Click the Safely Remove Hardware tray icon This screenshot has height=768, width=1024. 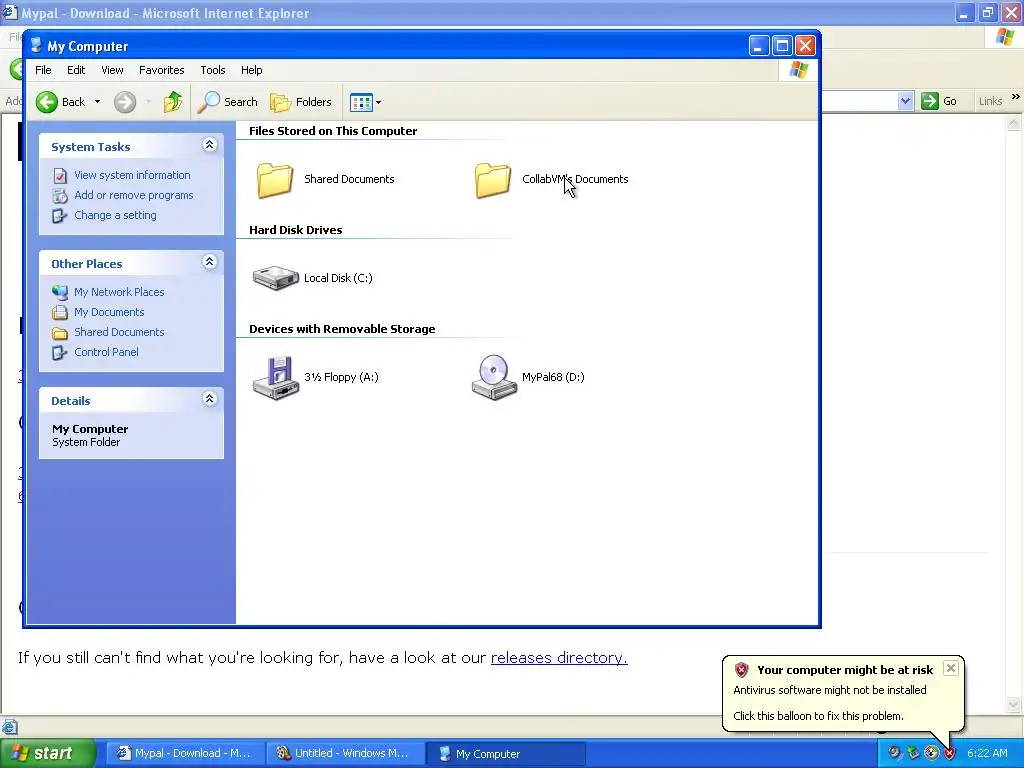pyautogui.click(x=913, y=754)
